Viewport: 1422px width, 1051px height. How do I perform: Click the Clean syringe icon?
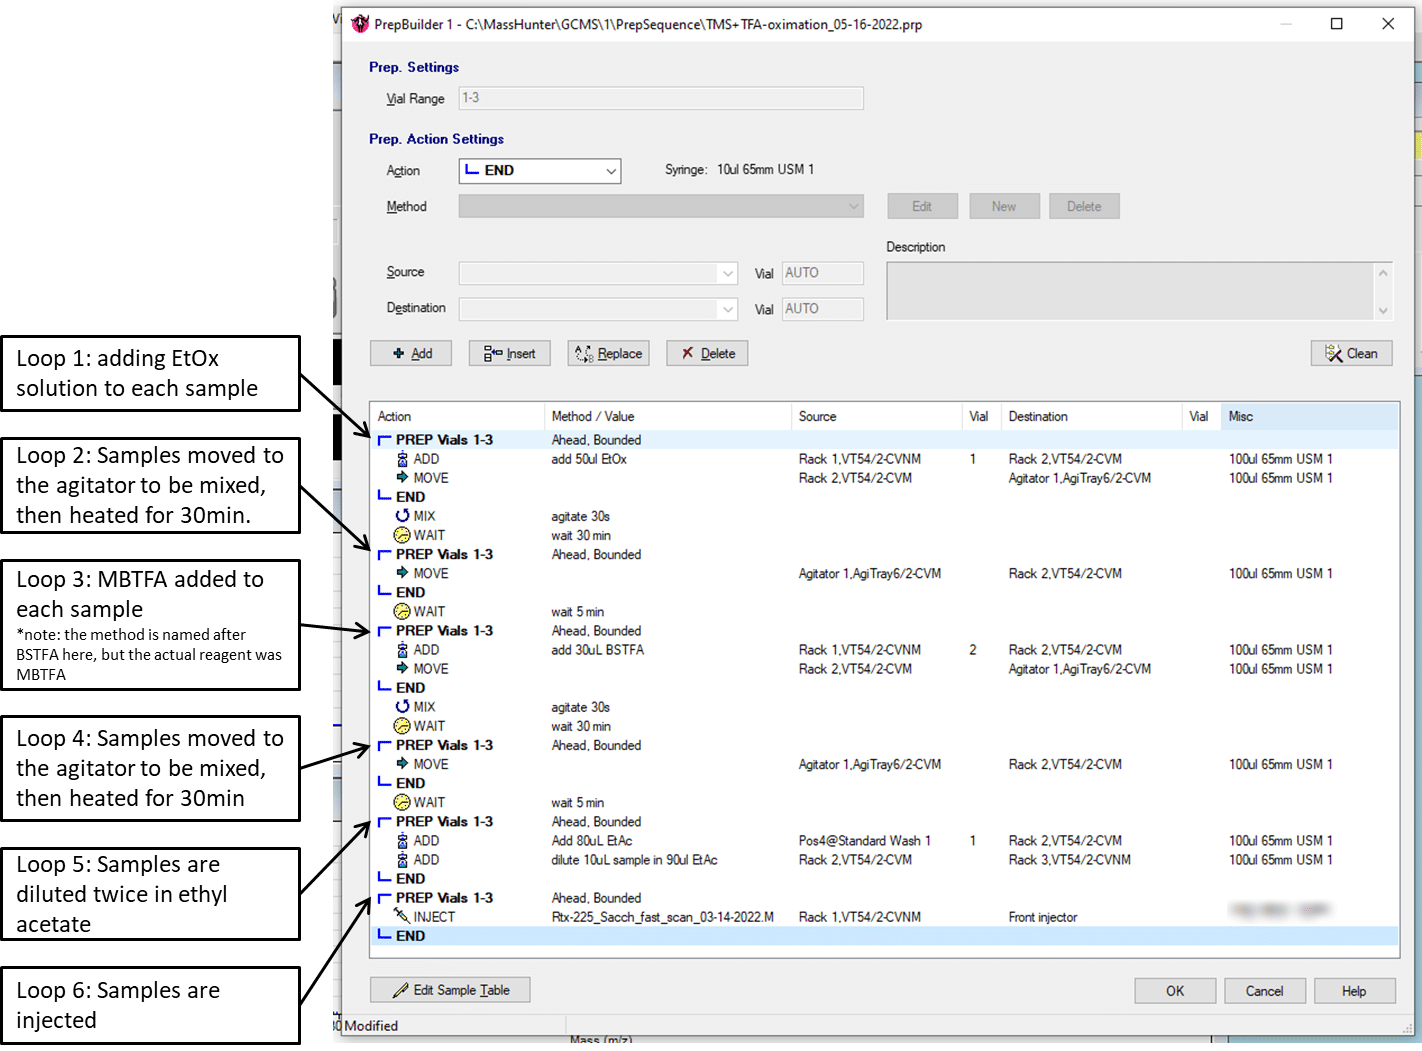pos(1334,353)
